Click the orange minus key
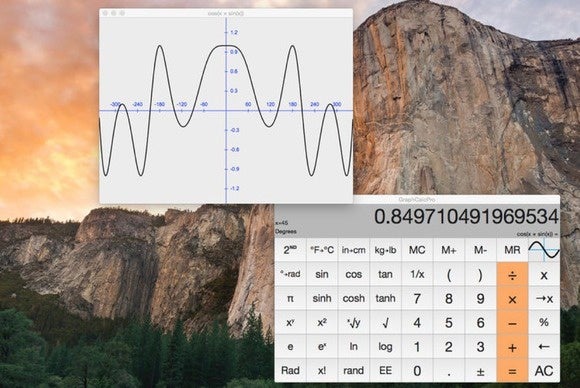Image resolution: width=580 pixels, height=388 pixels. (512, 323)
